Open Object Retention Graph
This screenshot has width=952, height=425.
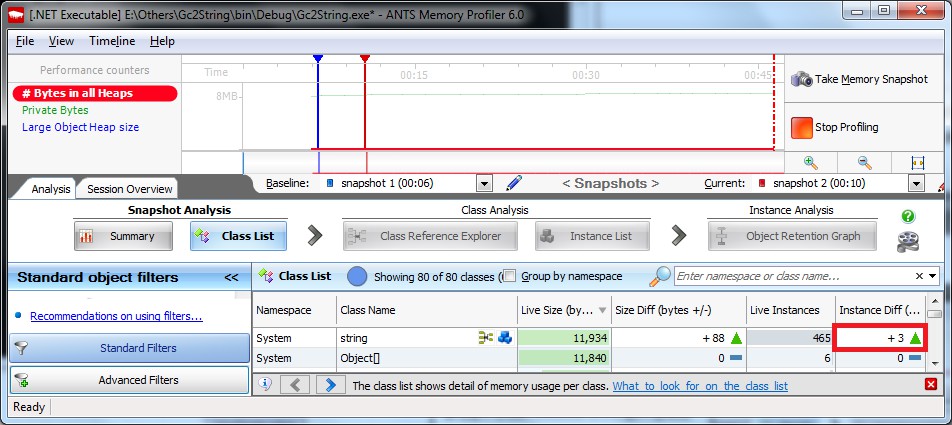pyautogui.click(x=792, y=236)
